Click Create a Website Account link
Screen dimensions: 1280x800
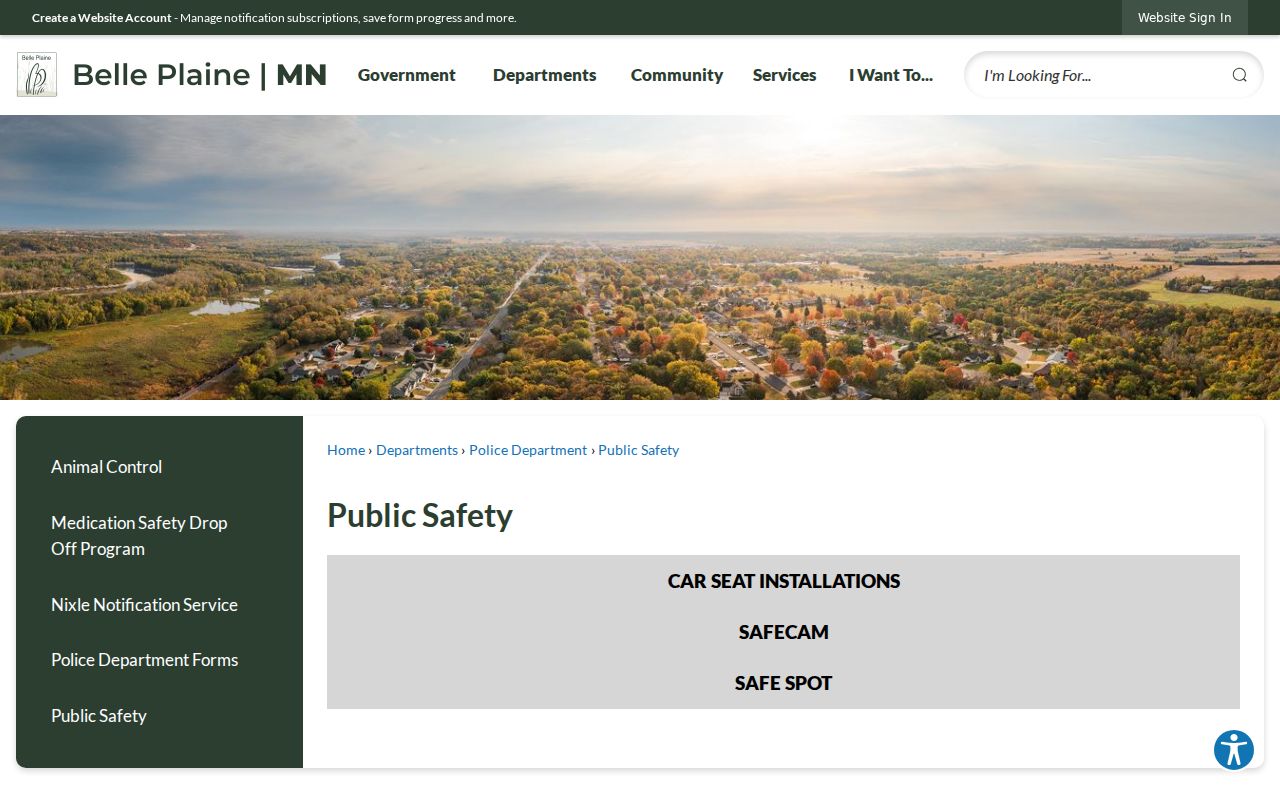[102, 18]
